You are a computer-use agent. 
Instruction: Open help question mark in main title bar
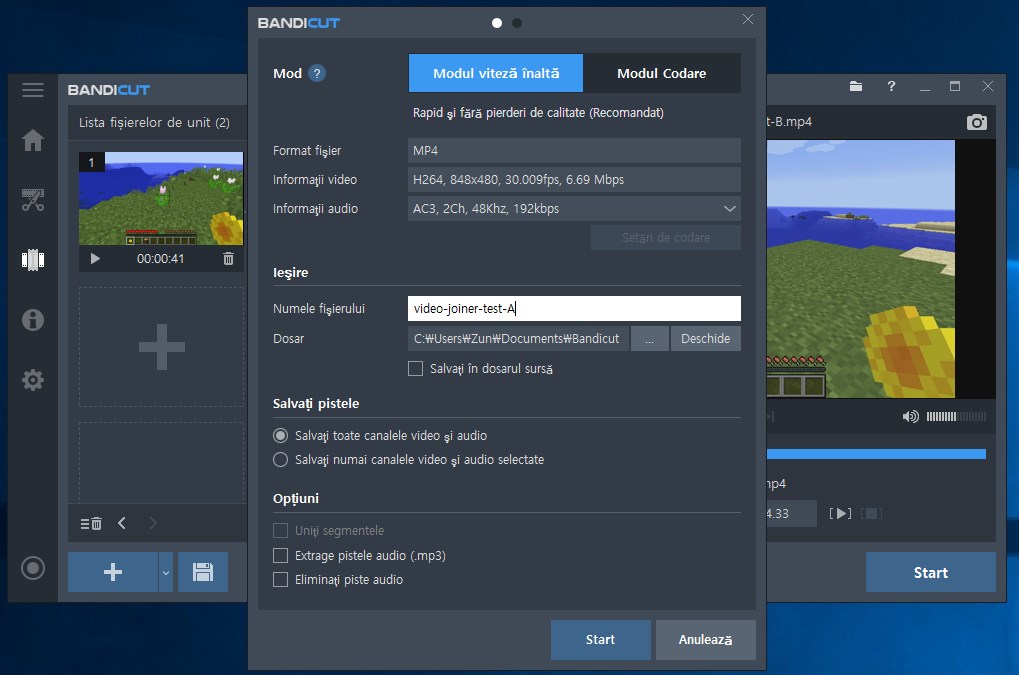click(891, 86)
